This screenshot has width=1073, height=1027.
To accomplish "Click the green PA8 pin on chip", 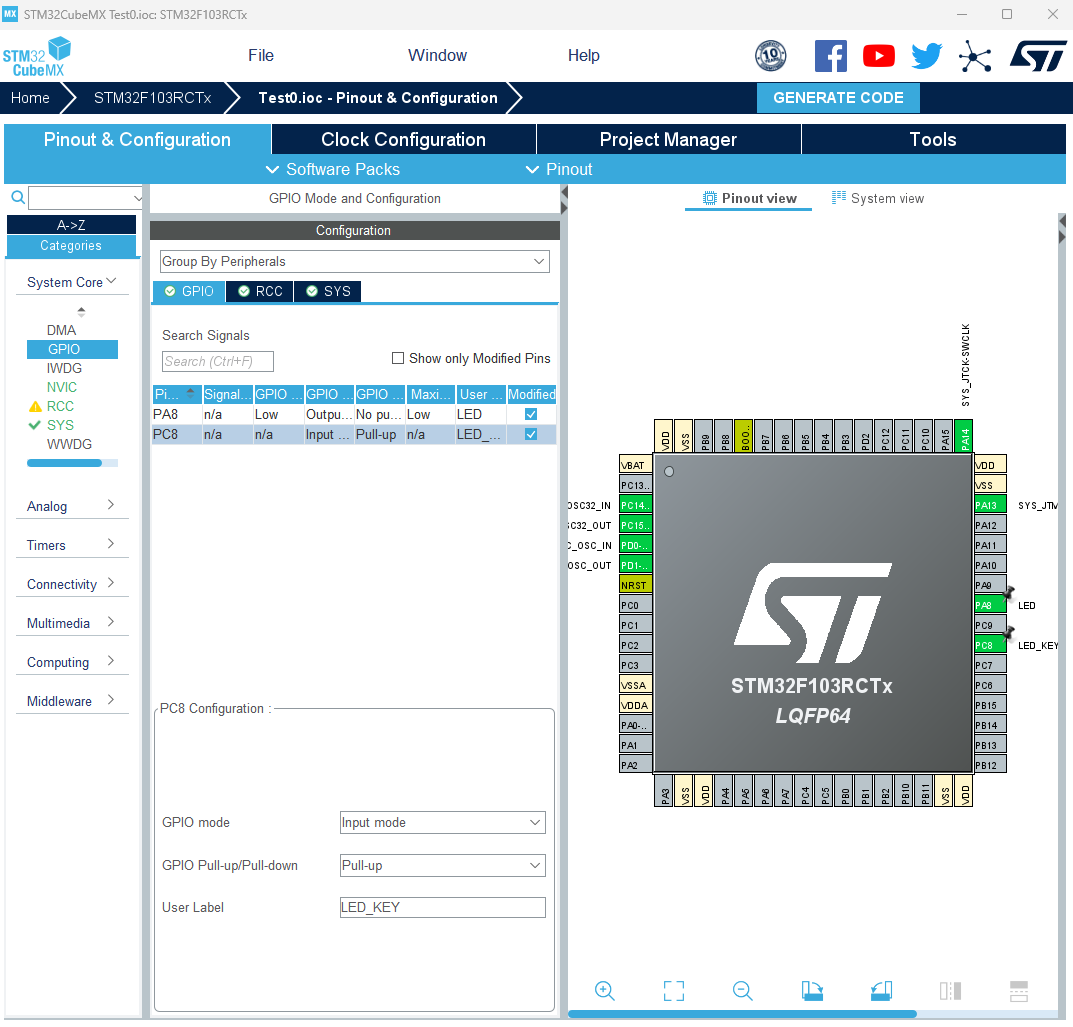I will pos(990,605).
